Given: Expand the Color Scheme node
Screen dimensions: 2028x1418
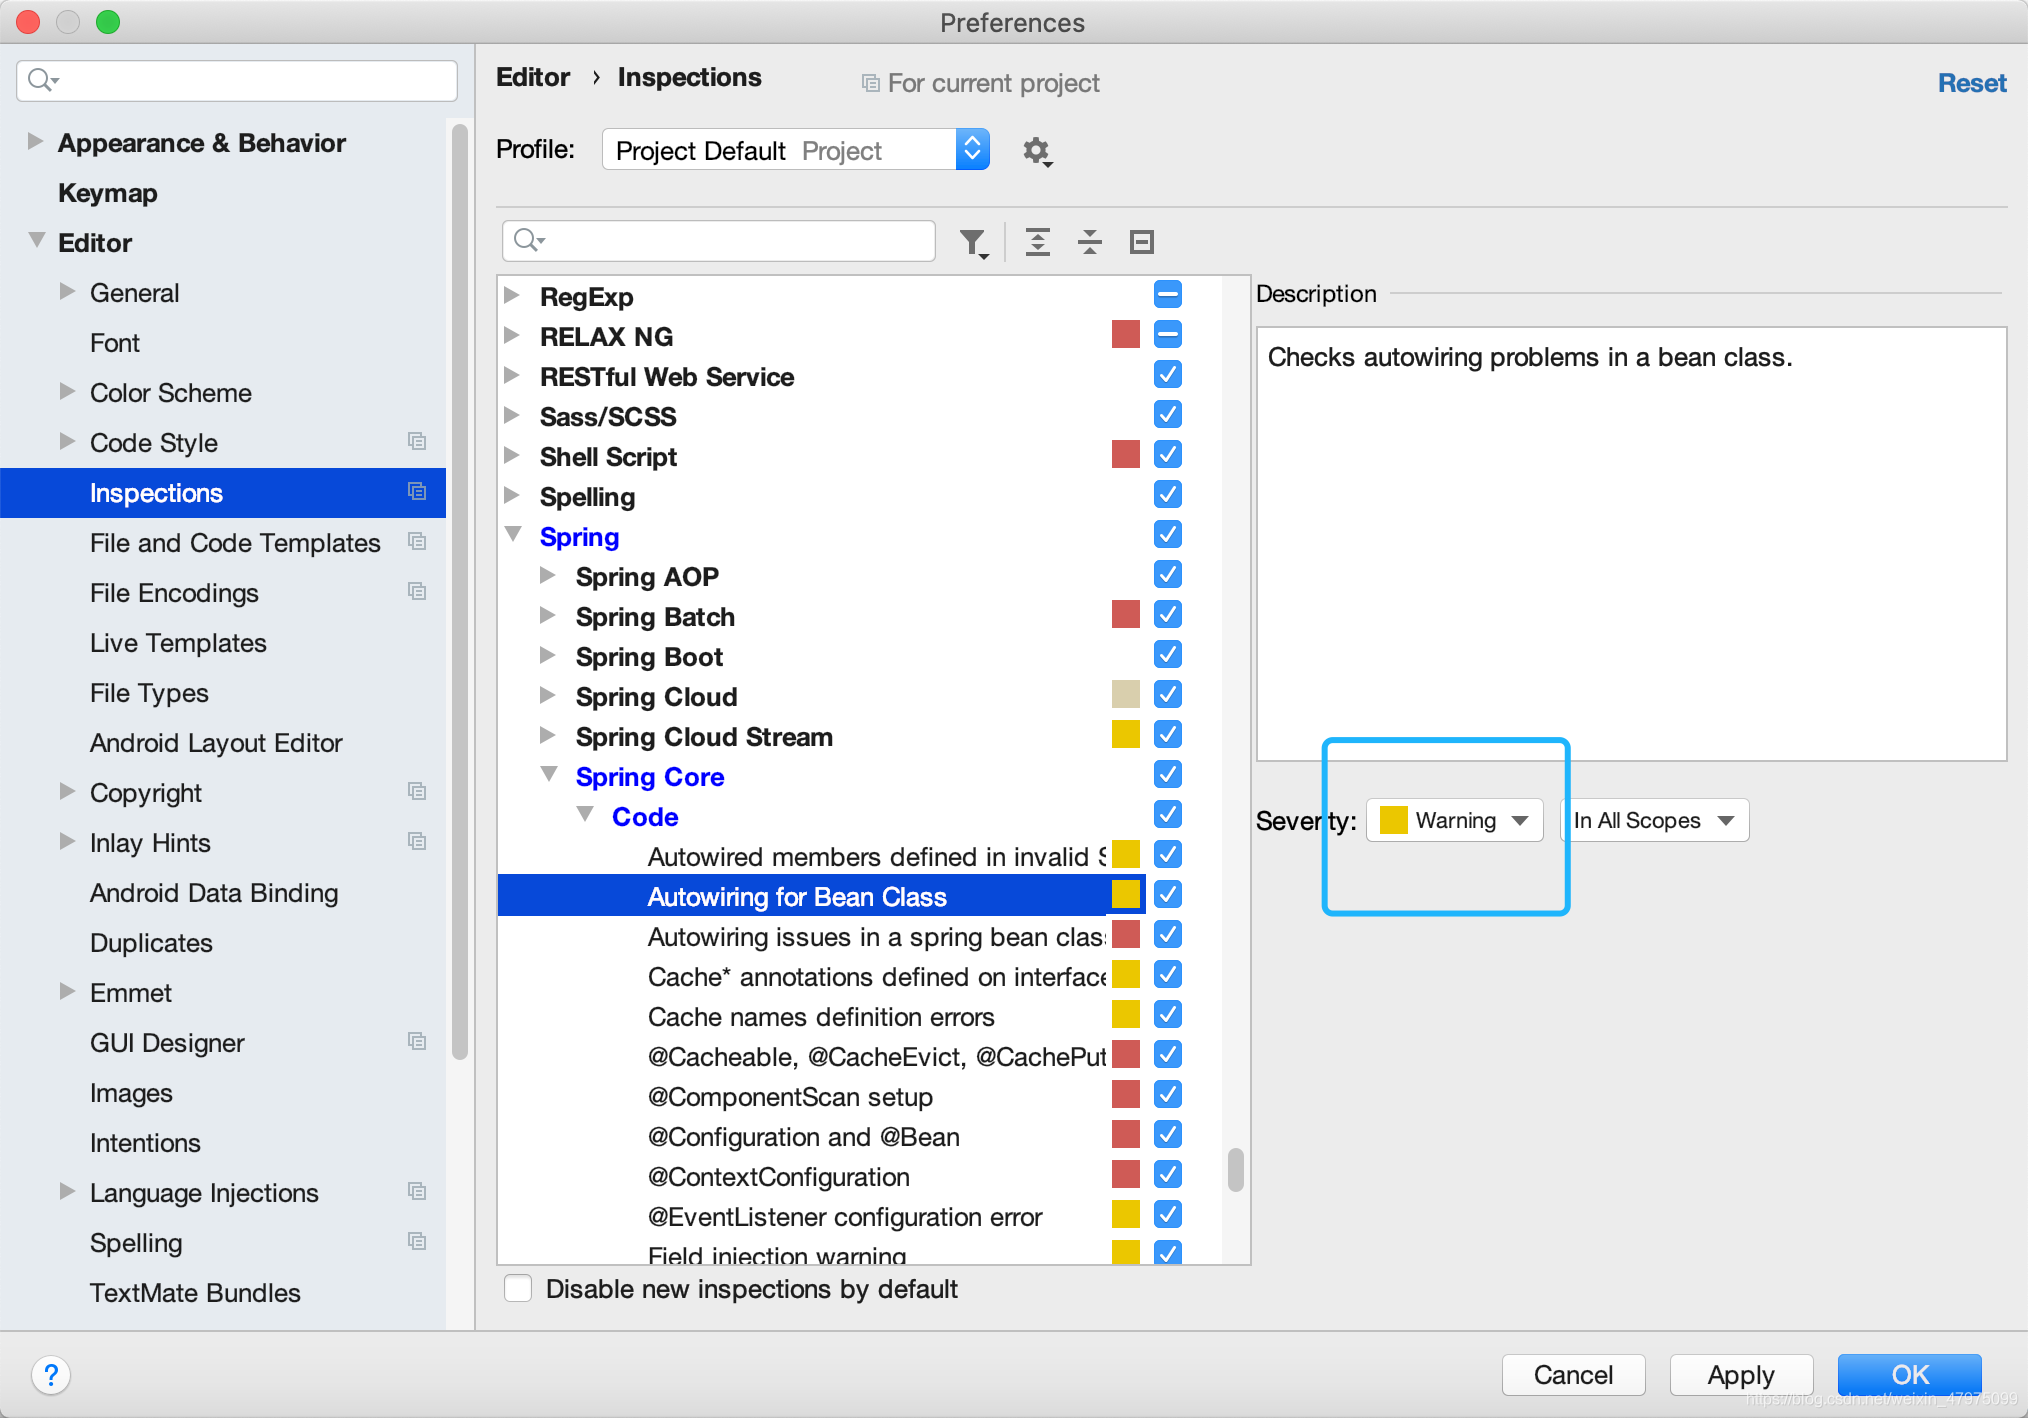Looking at the screenshot, I should [67, 391].
